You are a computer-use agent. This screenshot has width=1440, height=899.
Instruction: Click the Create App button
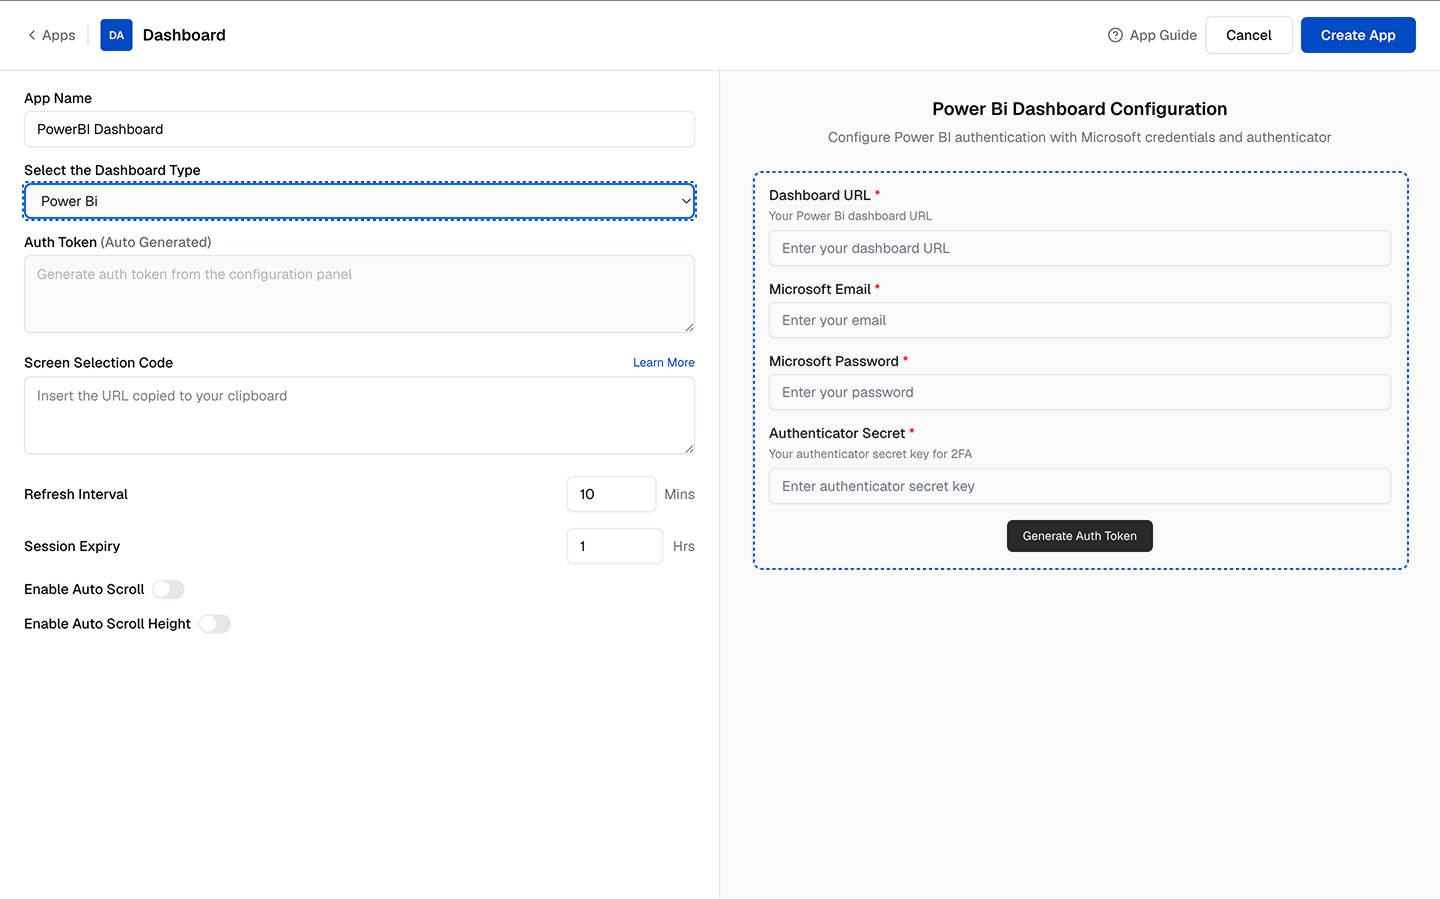pyautogui.click(x=1358, y=35)
